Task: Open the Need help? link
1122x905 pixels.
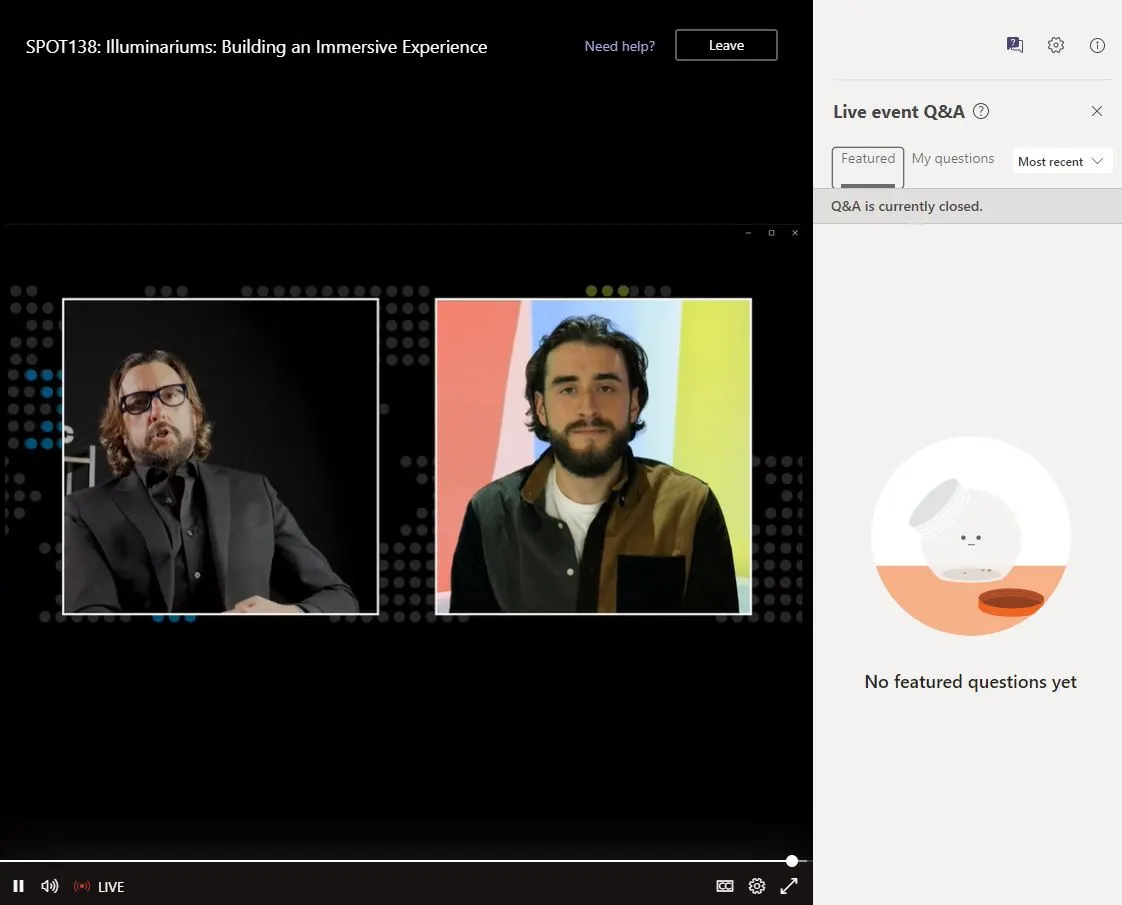Action: click(x=619, y=46)
